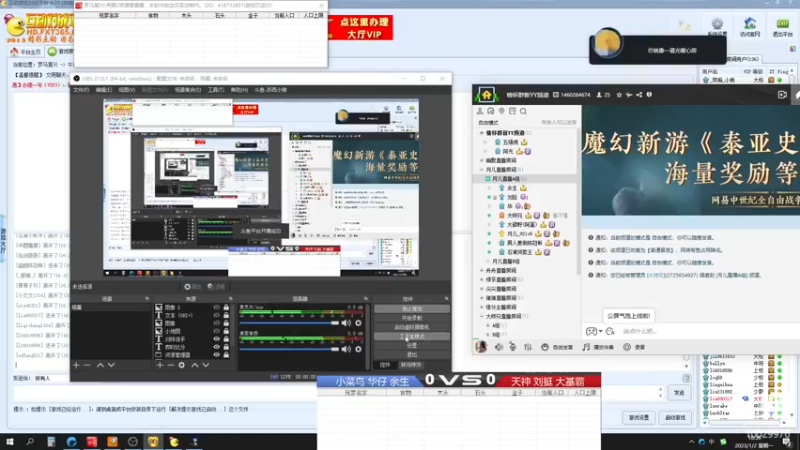
Task: Move scene up in OBS scenes panel
Action: click(100, 365)
